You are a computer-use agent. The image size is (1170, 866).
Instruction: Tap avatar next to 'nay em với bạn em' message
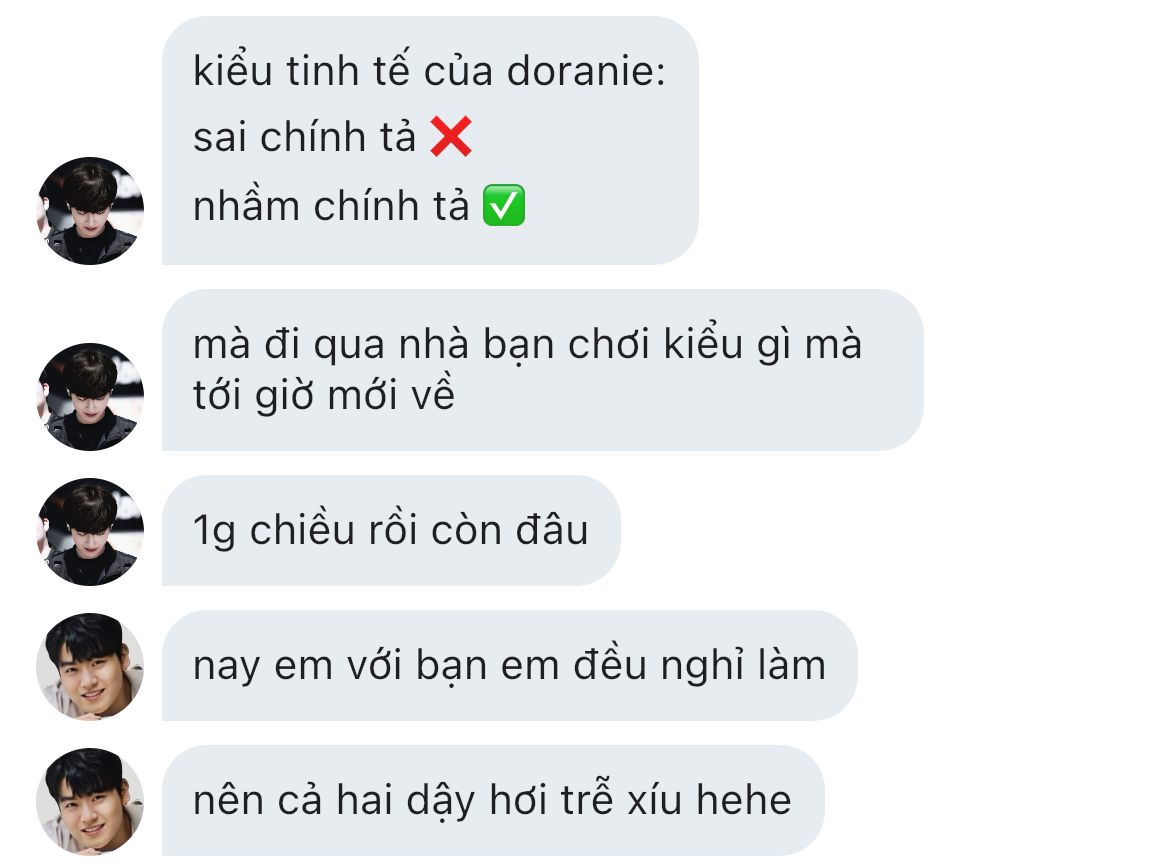pos(90,666)
